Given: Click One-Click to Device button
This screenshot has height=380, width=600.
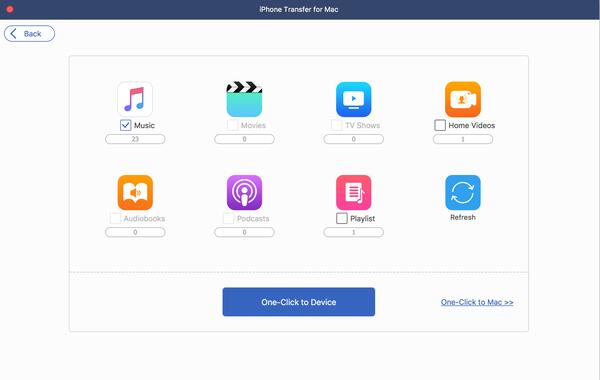Looking at the screenshot, I should (x=298, y=302).
